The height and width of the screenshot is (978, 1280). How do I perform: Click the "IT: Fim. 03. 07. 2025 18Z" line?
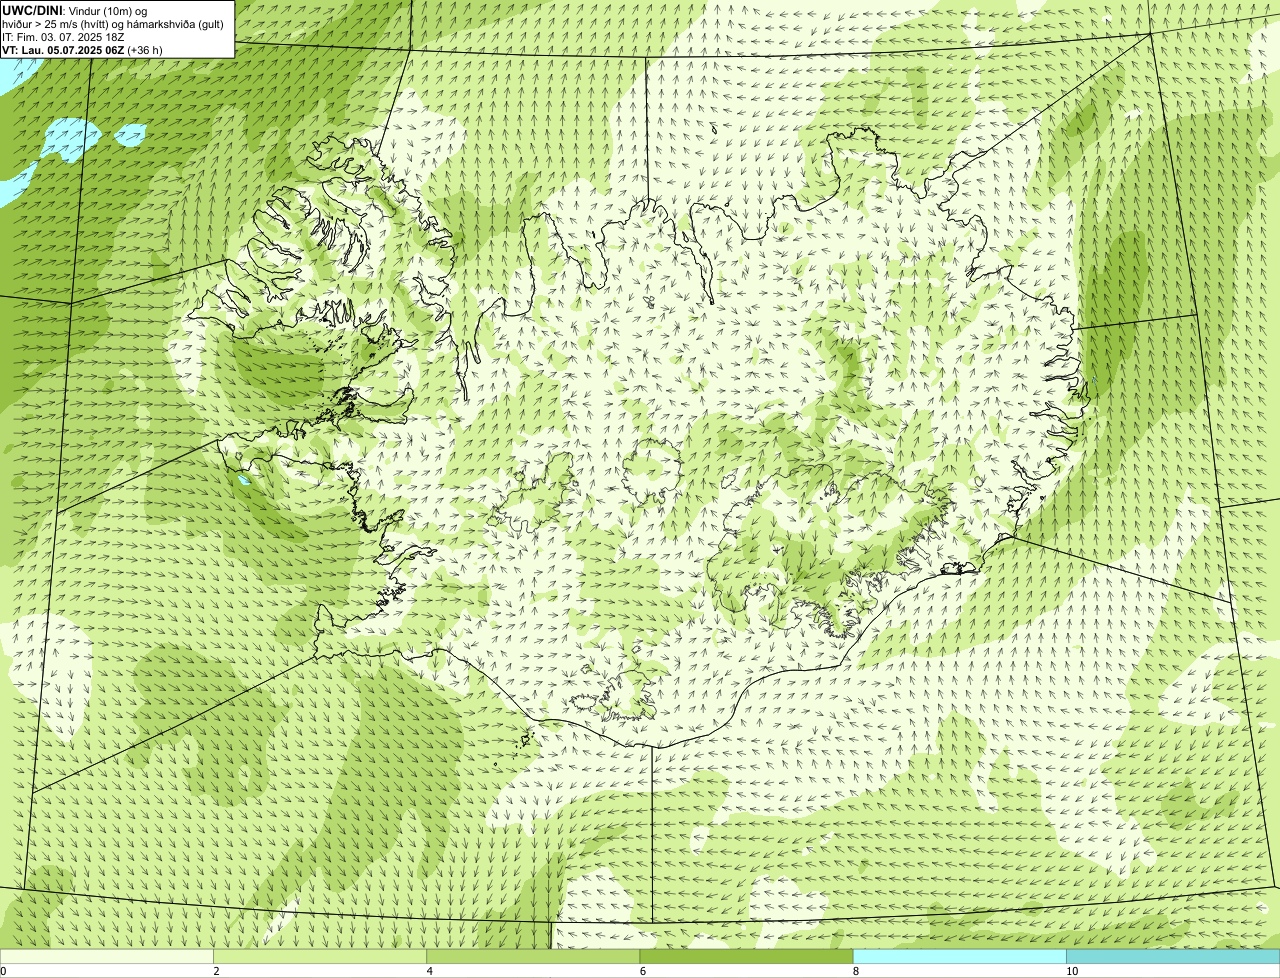(x=63, y=37)
